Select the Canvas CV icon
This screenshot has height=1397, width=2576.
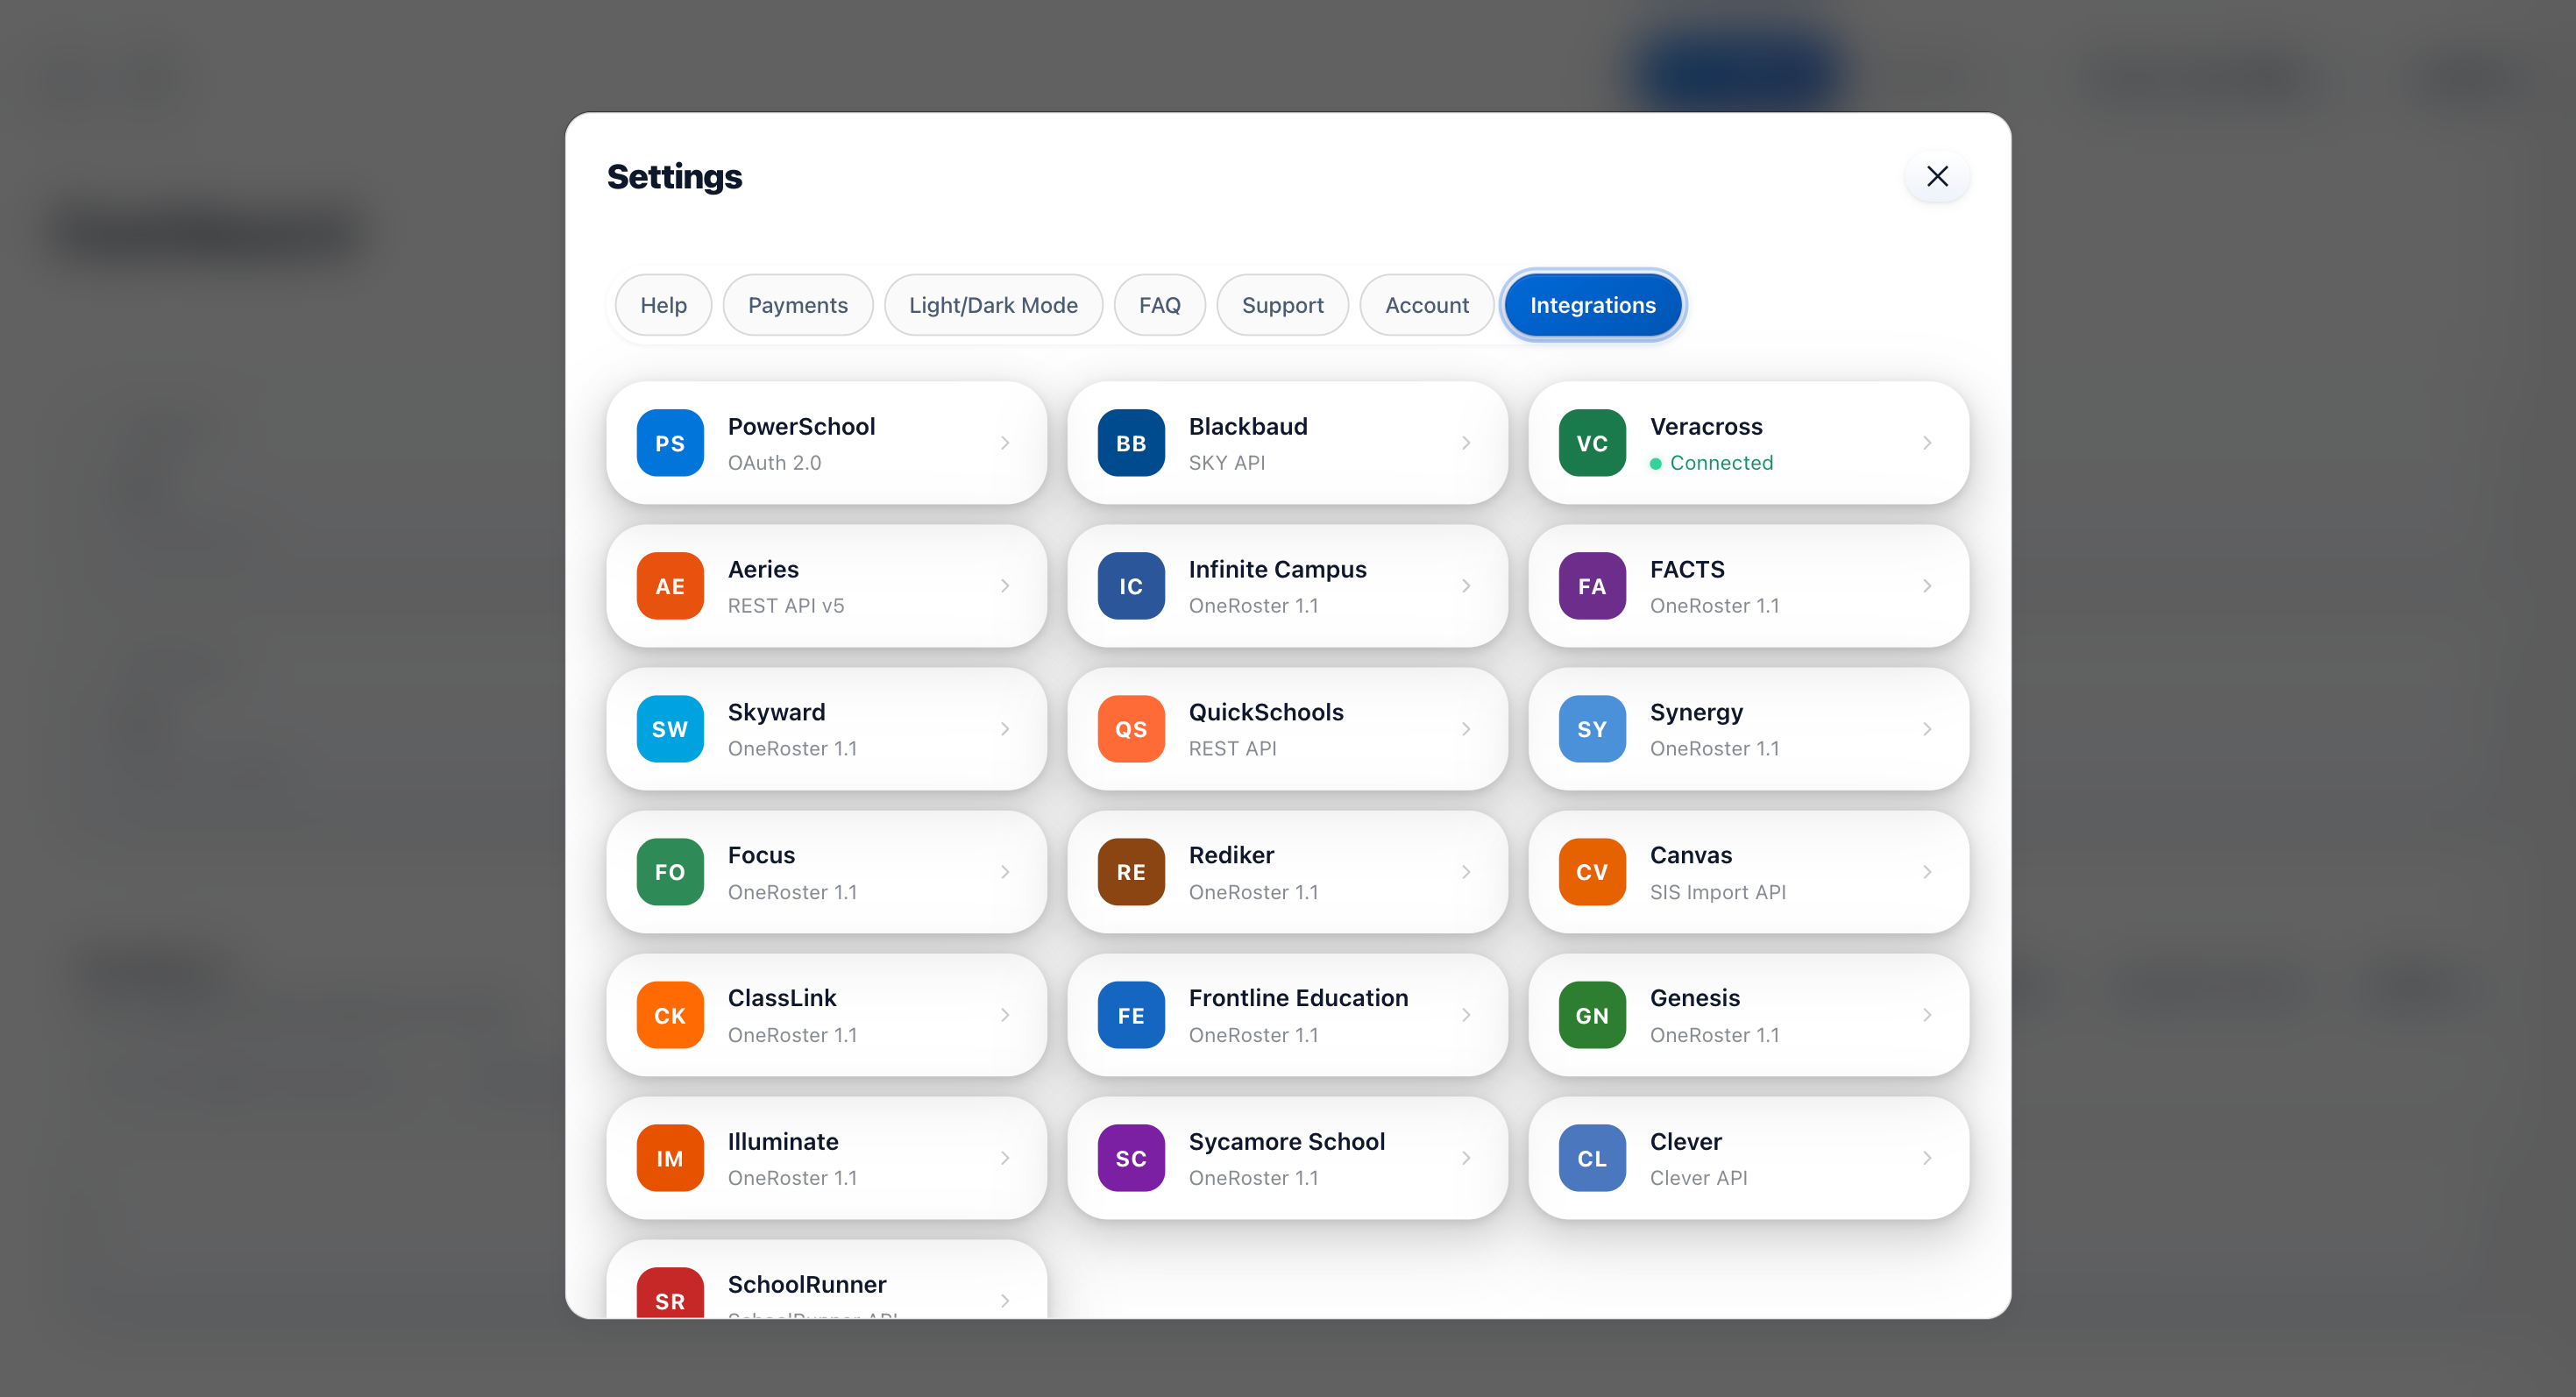click(1592, 872)
